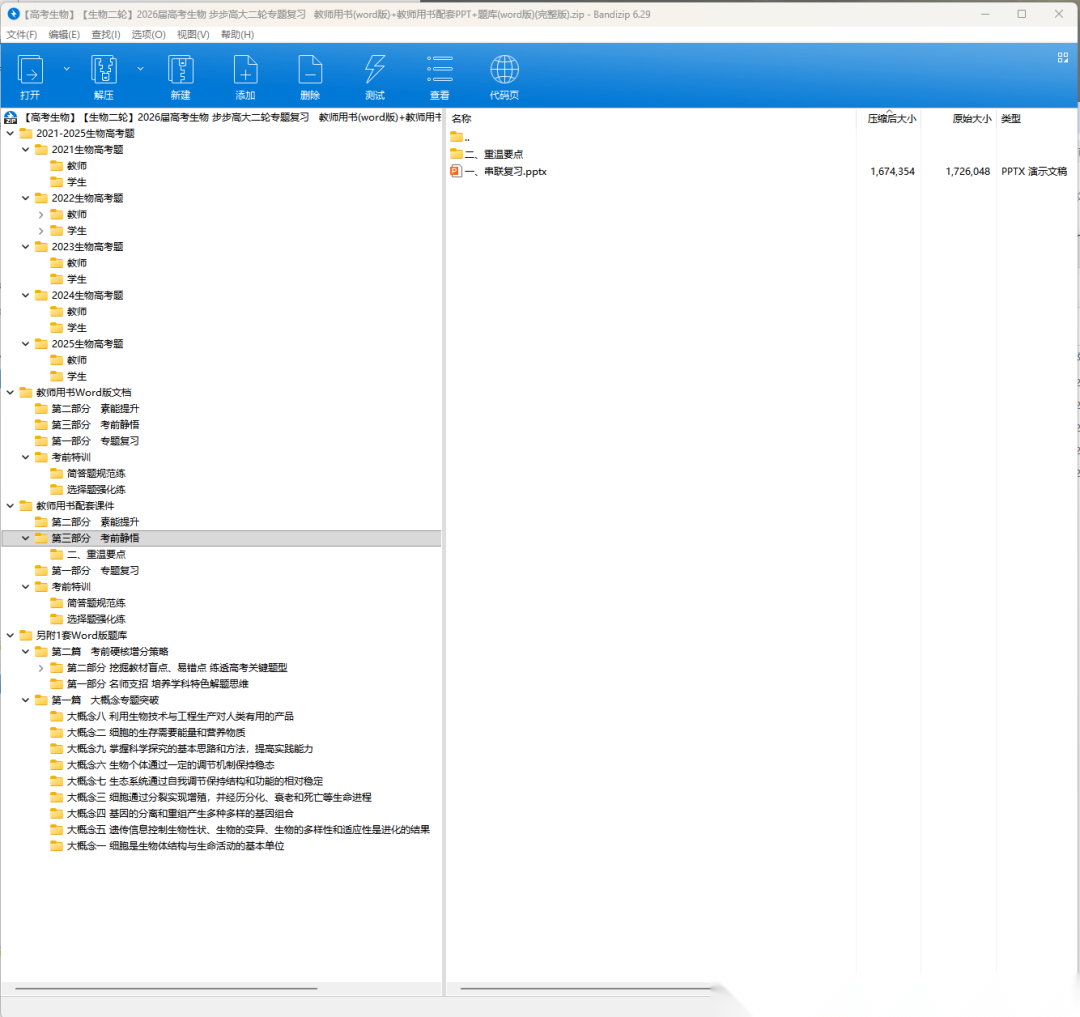
Task: Sort by 名称 column header
Action: pyautogui.click(x=461, y=119)
